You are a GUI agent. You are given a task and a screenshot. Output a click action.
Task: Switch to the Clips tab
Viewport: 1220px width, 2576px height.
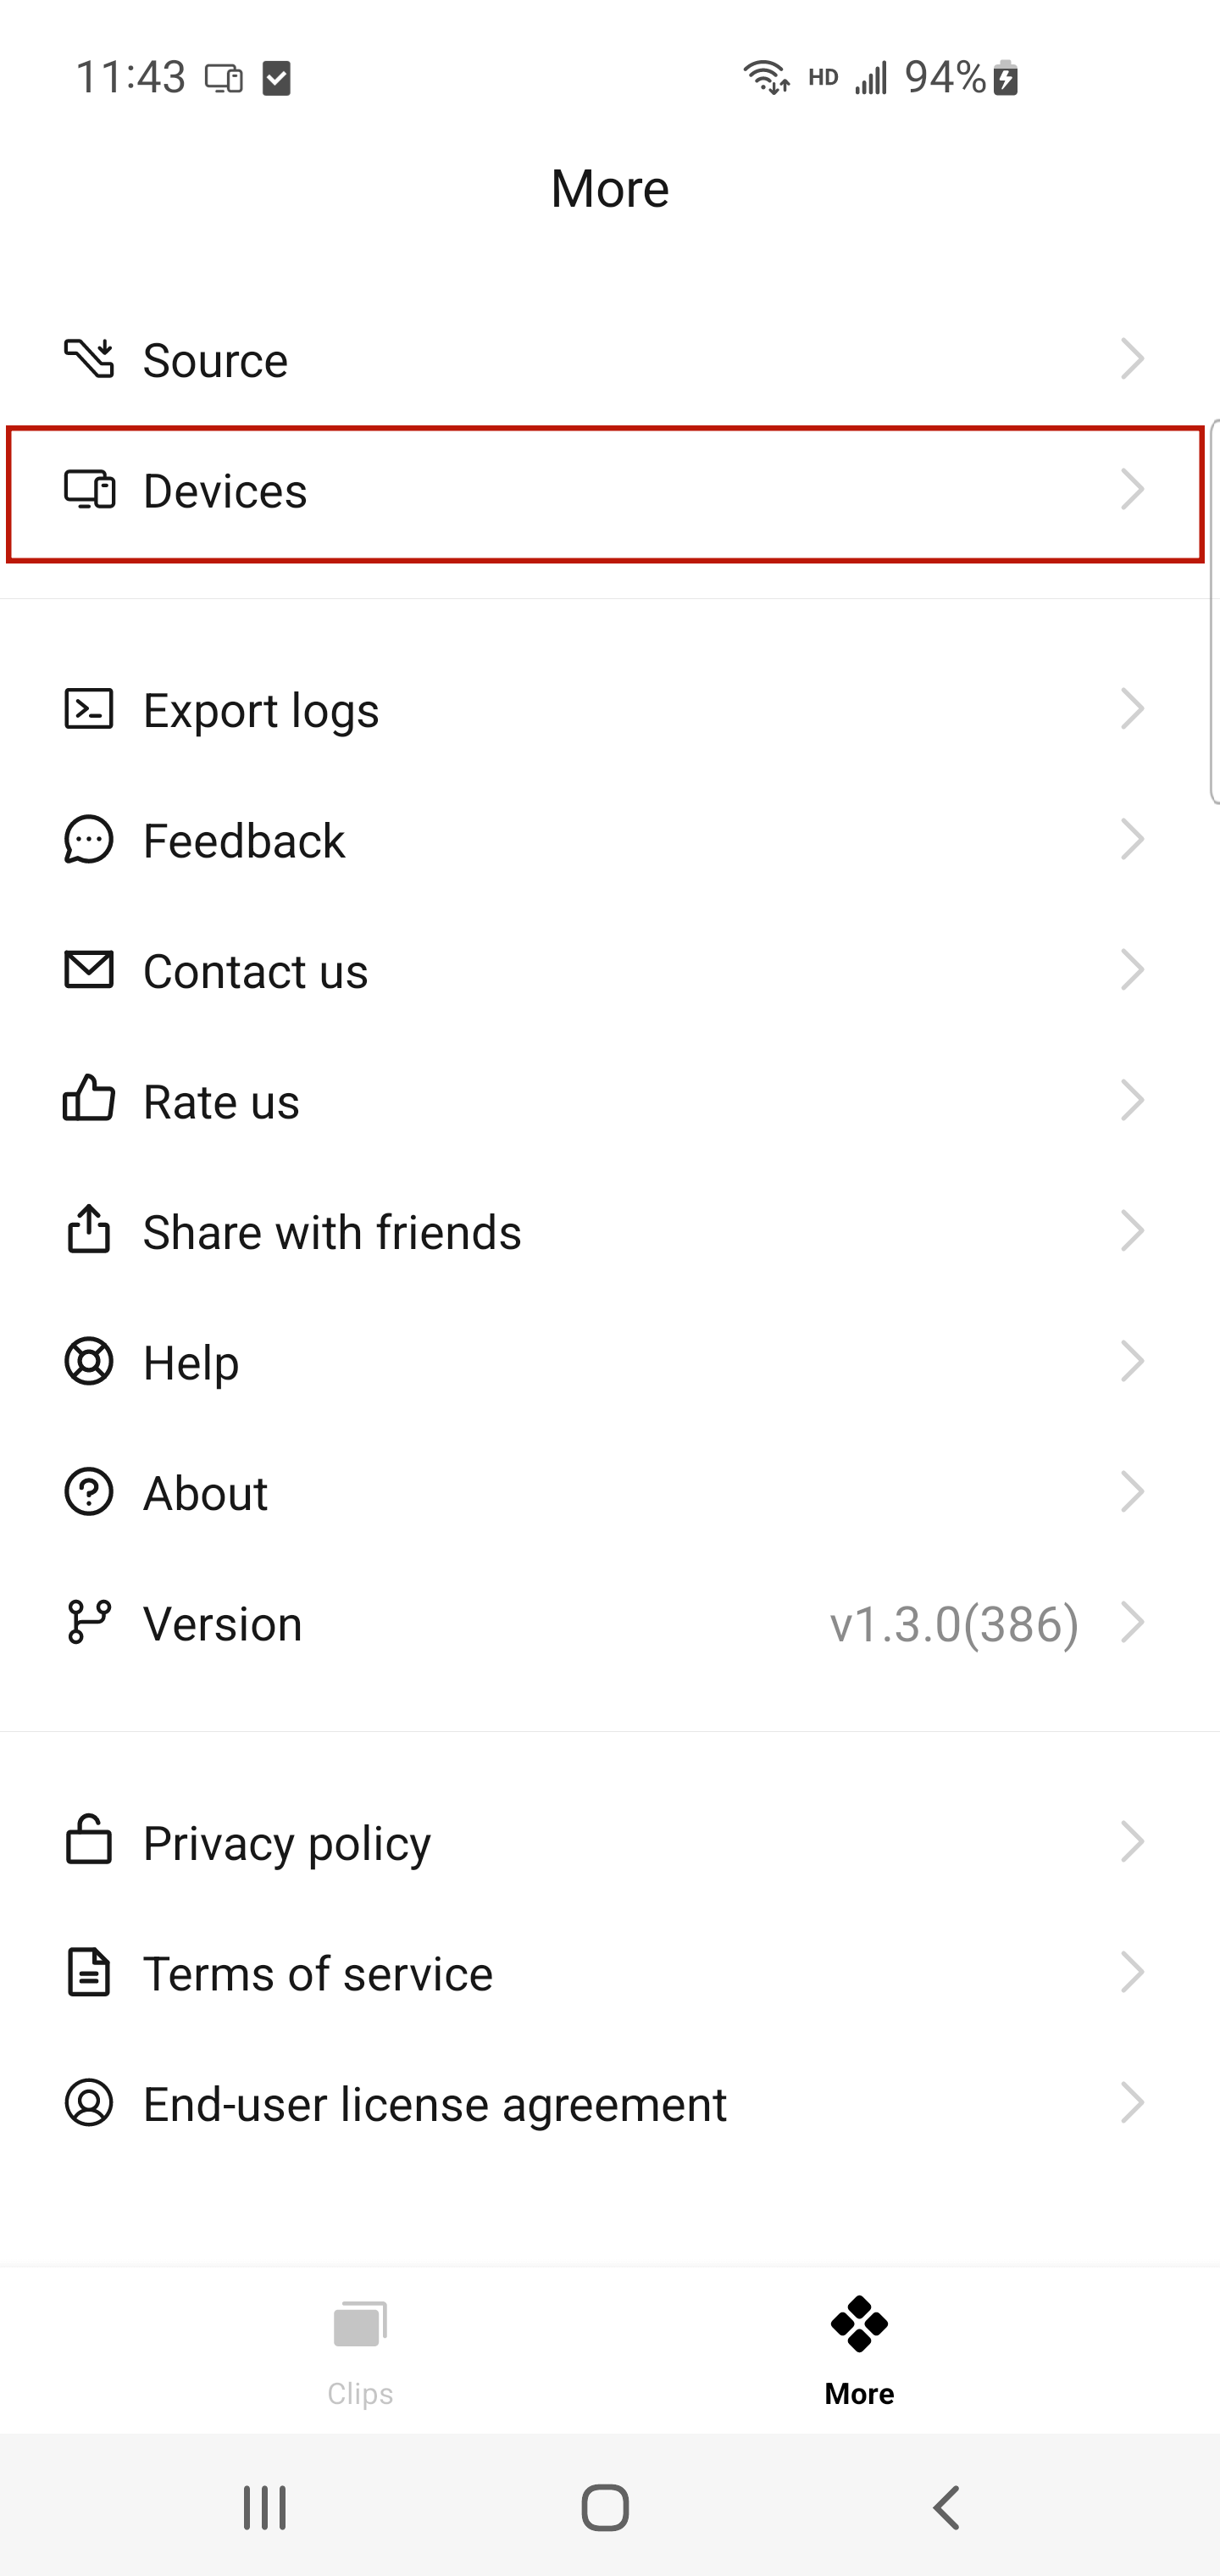360,2351
